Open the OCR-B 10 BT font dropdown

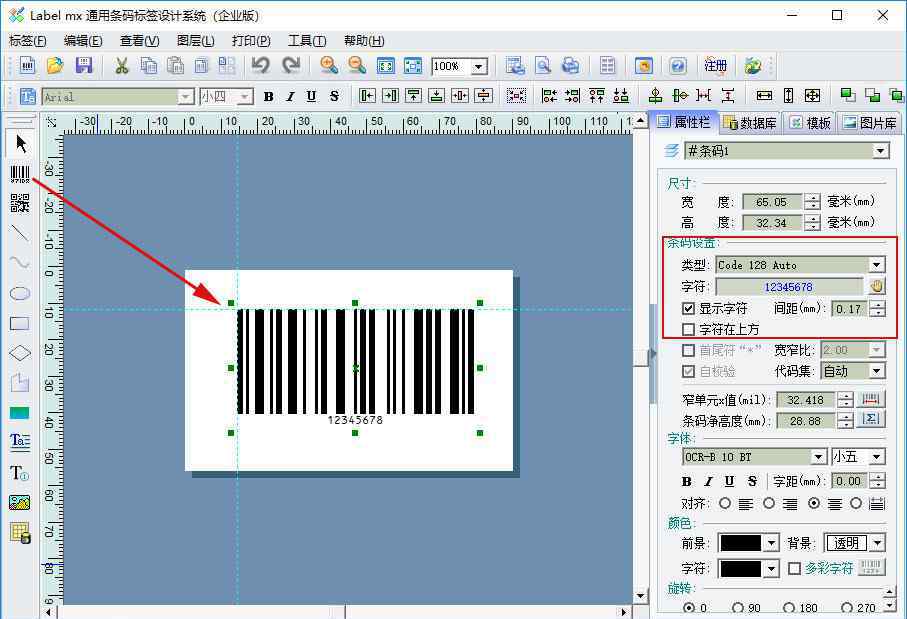pos(818,457)
